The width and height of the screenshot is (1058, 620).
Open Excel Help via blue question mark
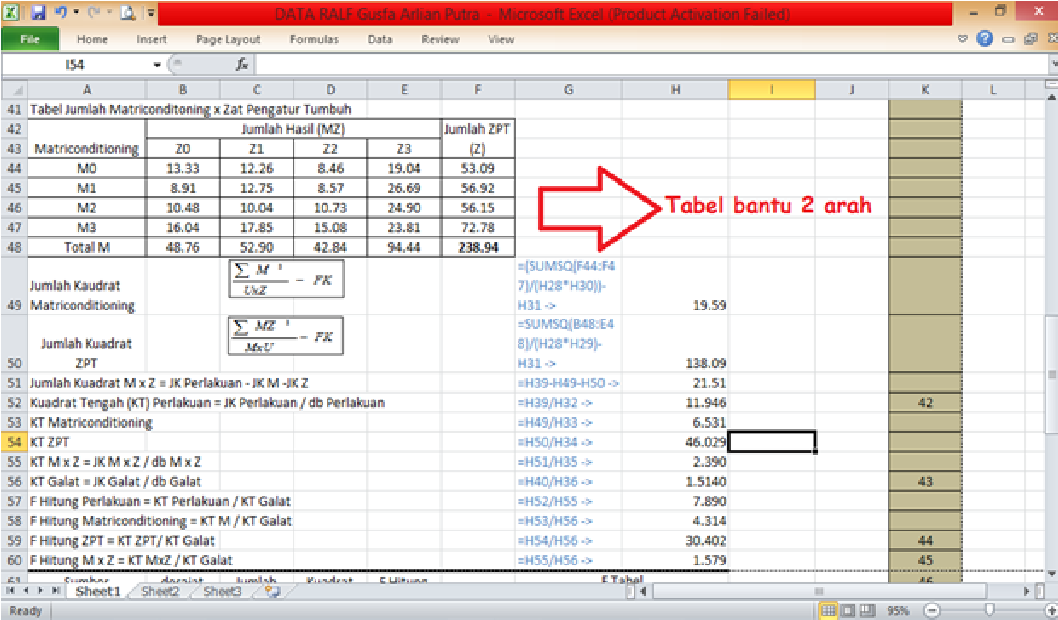(x=984, y=39)
